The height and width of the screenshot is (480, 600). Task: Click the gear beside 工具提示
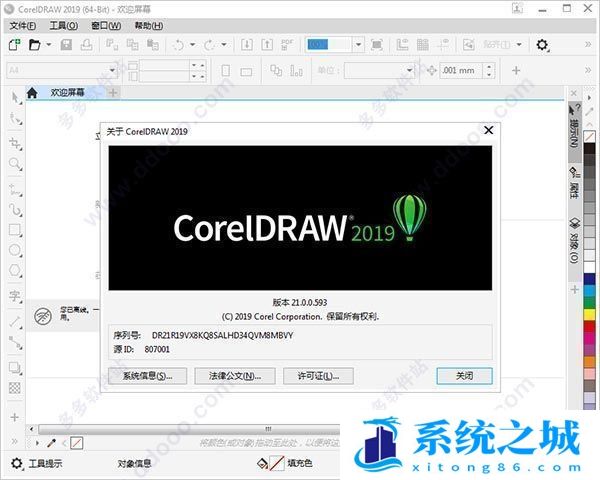click(x=16, y=464)
